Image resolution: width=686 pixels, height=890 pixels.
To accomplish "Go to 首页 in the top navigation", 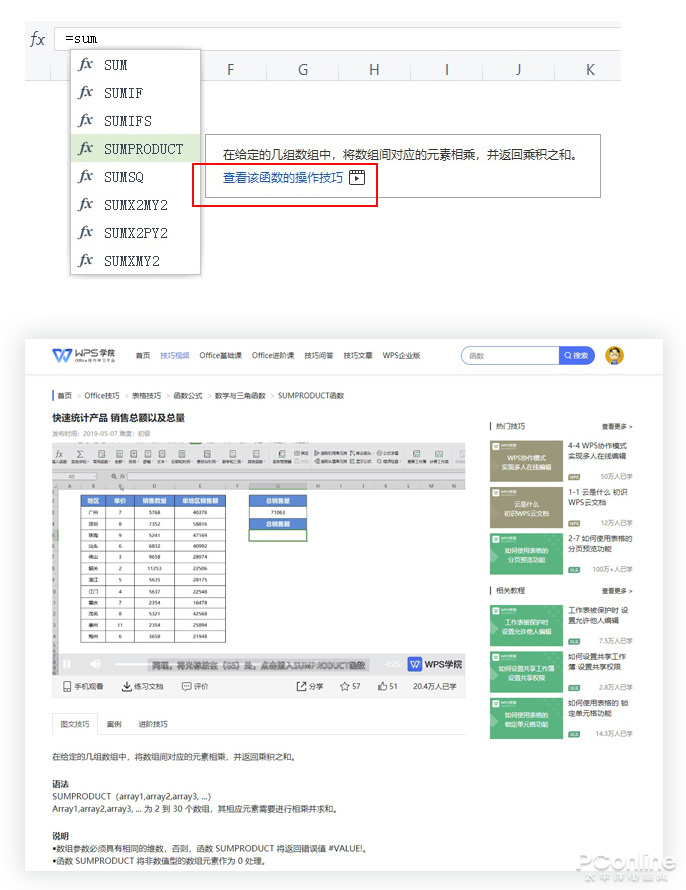I will pyautogui.click(x=143, y=355).
